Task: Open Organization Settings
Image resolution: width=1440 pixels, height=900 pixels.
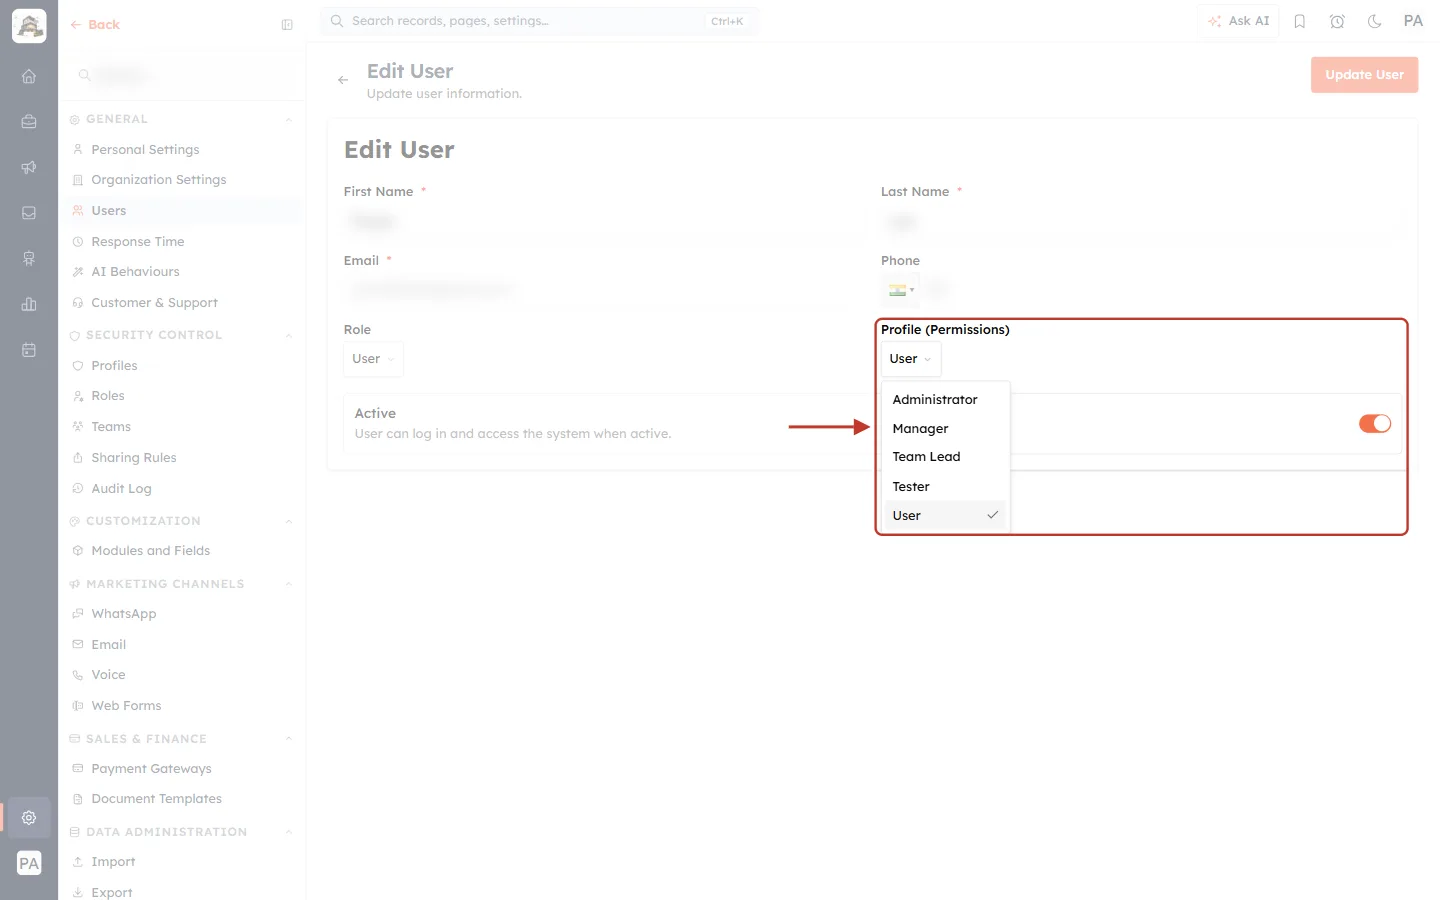Action: [158, 180]
